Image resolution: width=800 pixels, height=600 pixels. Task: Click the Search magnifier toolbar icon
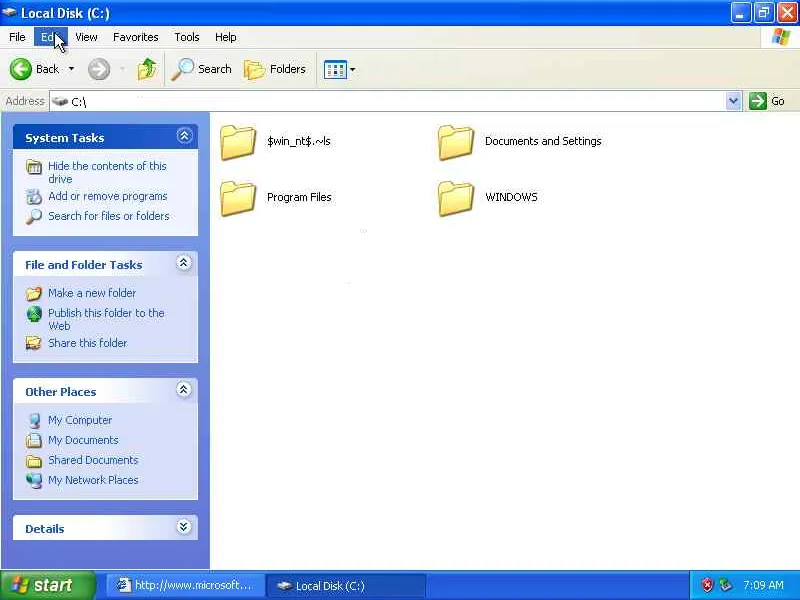tap(182, 69)
